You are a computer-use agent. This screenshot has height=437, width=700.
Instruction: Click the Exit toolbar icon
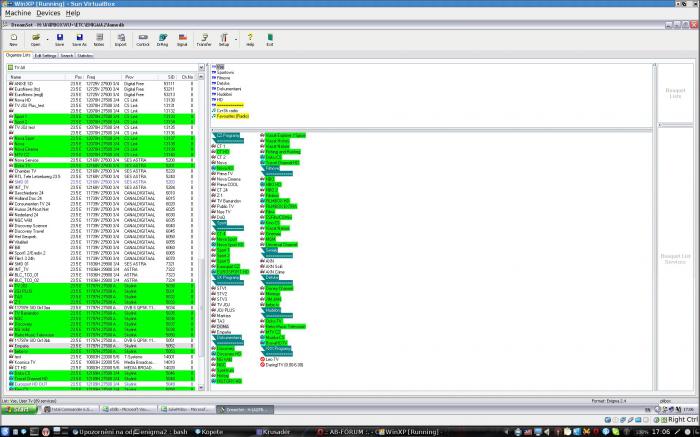click(270, 40)
